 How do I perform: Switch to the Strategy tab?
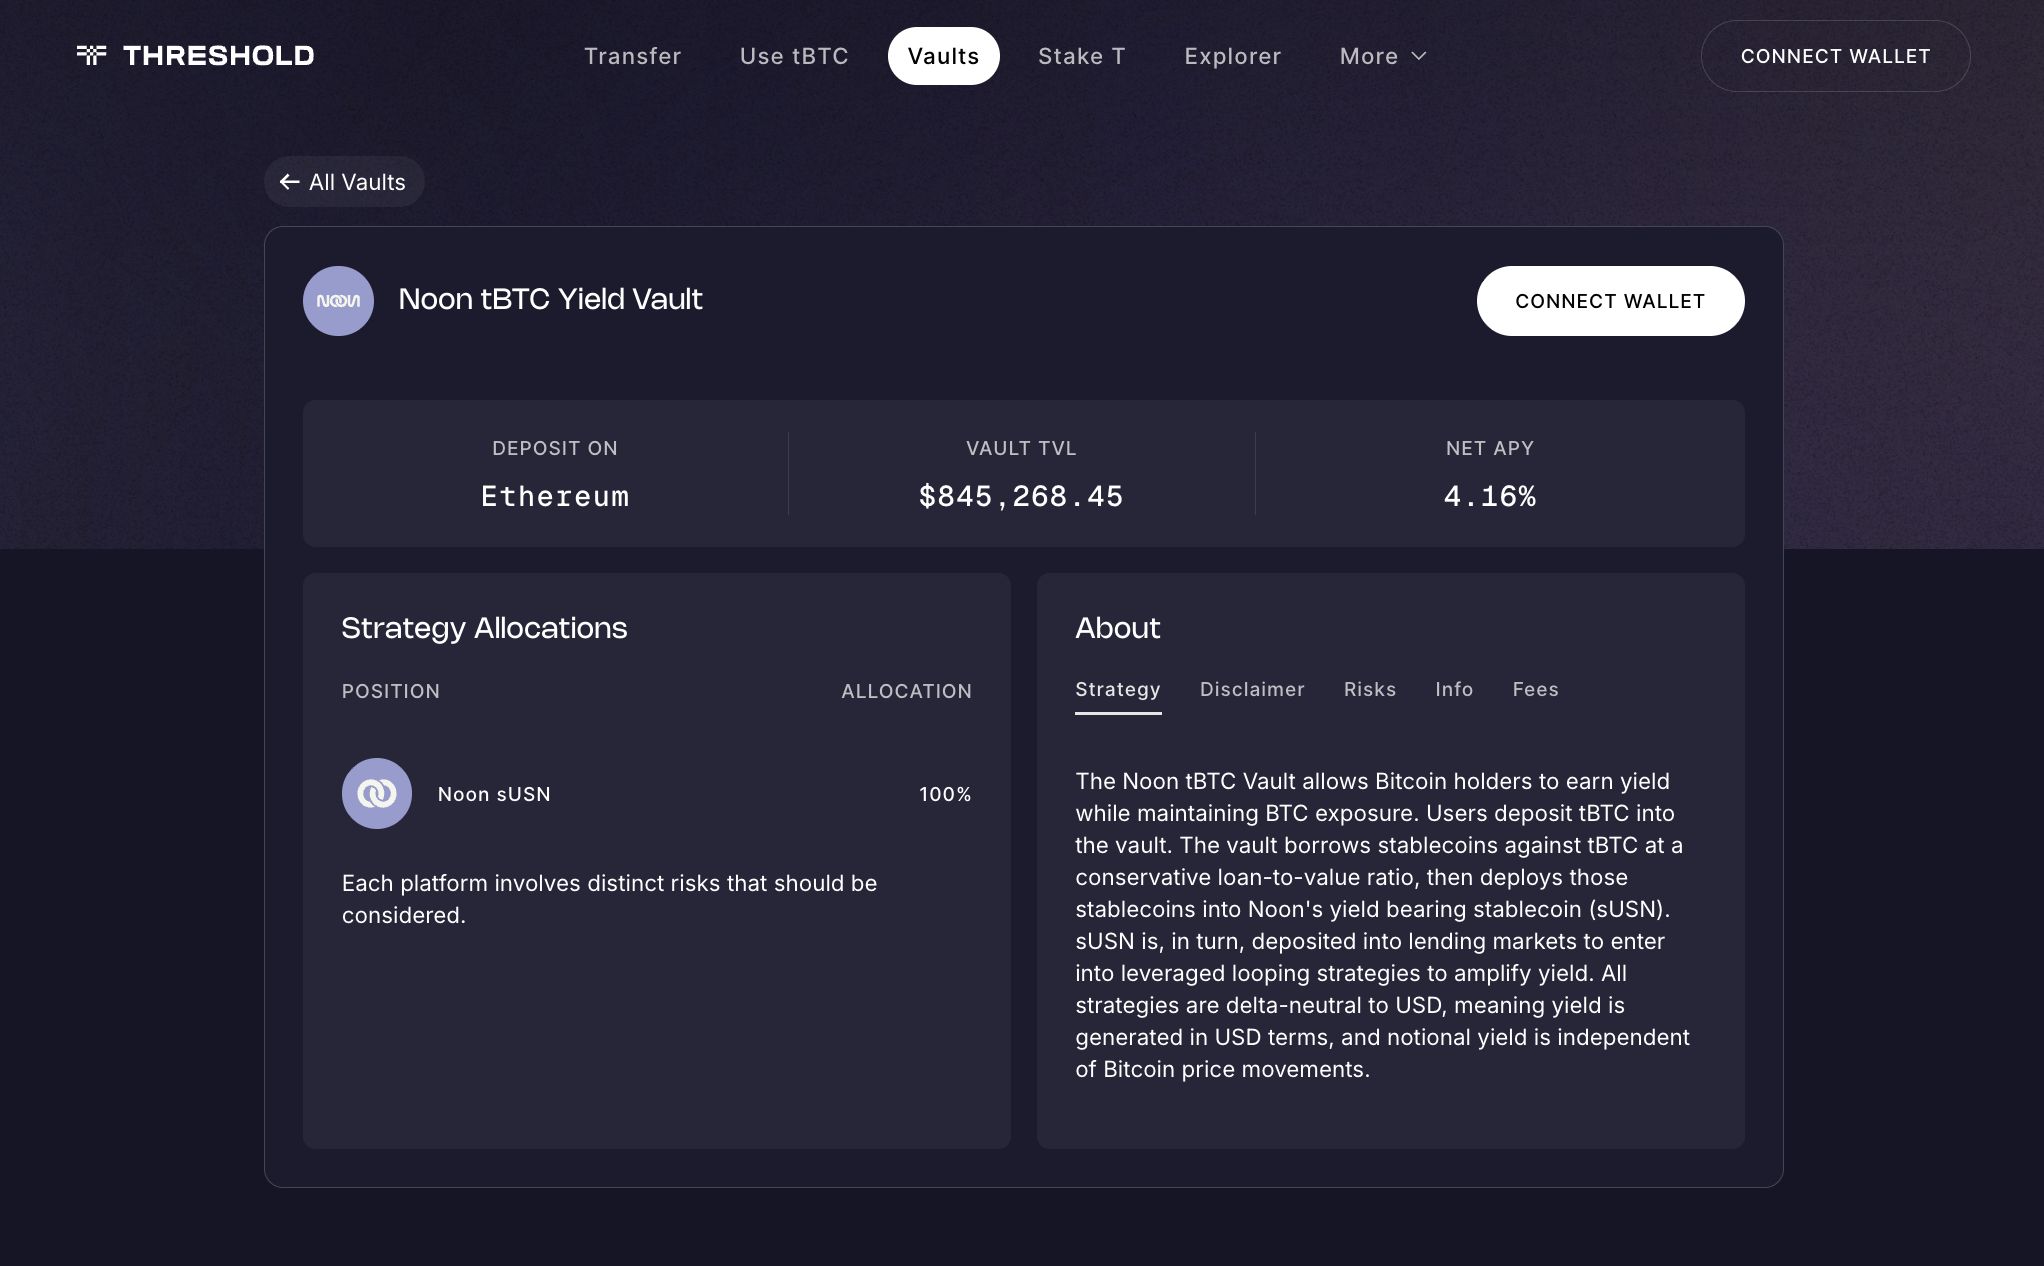[x=1117, y=689]
